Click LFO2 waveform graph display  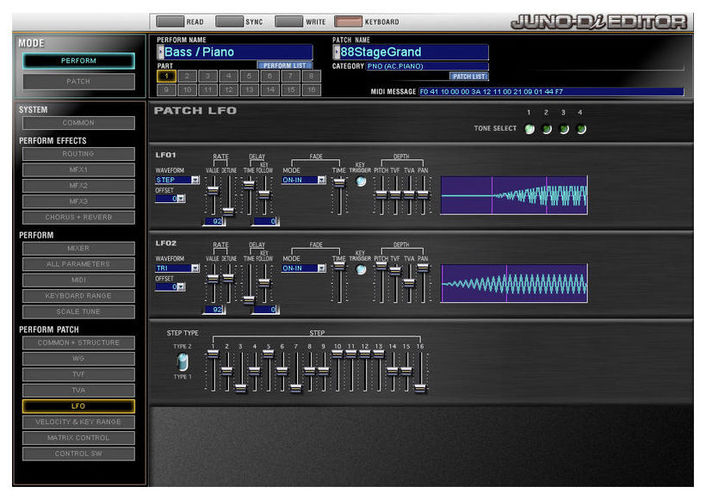point(514,283)
